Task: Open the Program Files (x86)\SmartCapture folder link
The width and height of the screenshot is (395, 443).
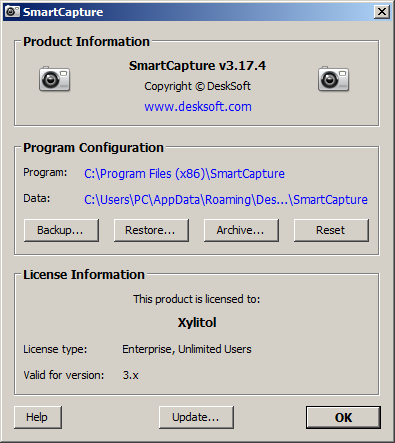Action: click(x=184, y=174)
